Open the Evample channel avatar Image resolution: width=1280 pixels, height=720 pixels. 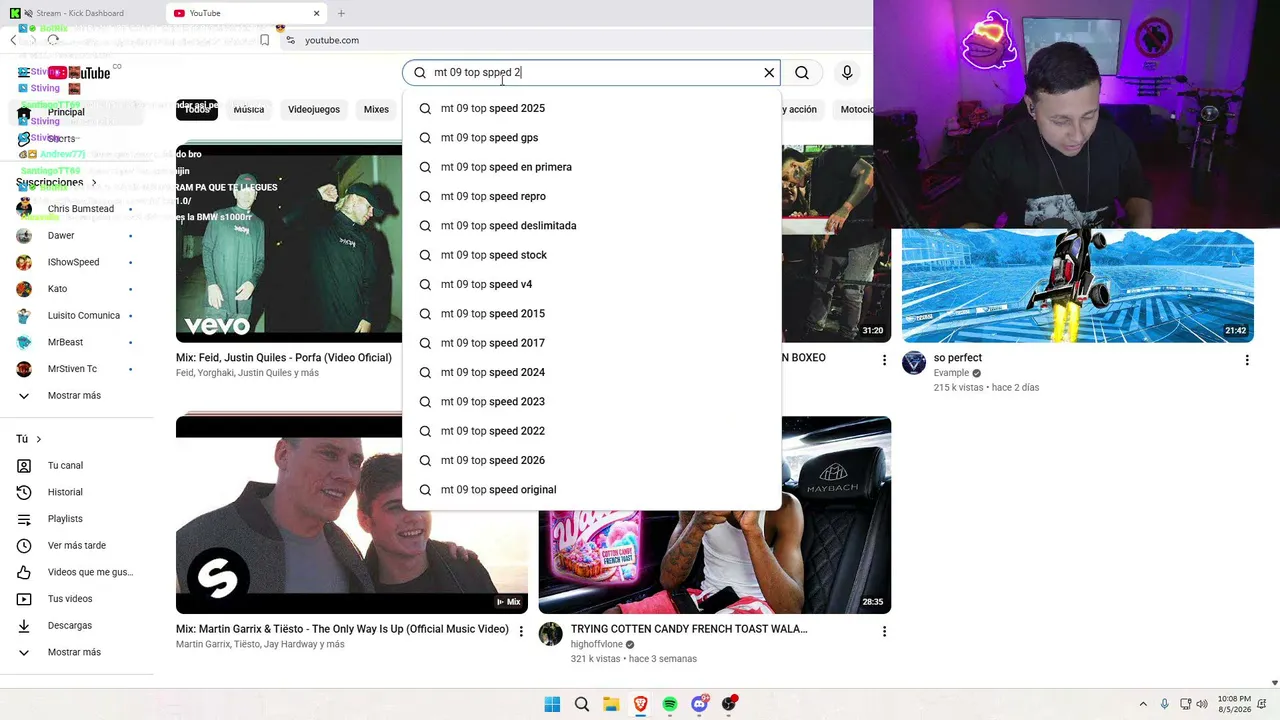click(914, 362)
